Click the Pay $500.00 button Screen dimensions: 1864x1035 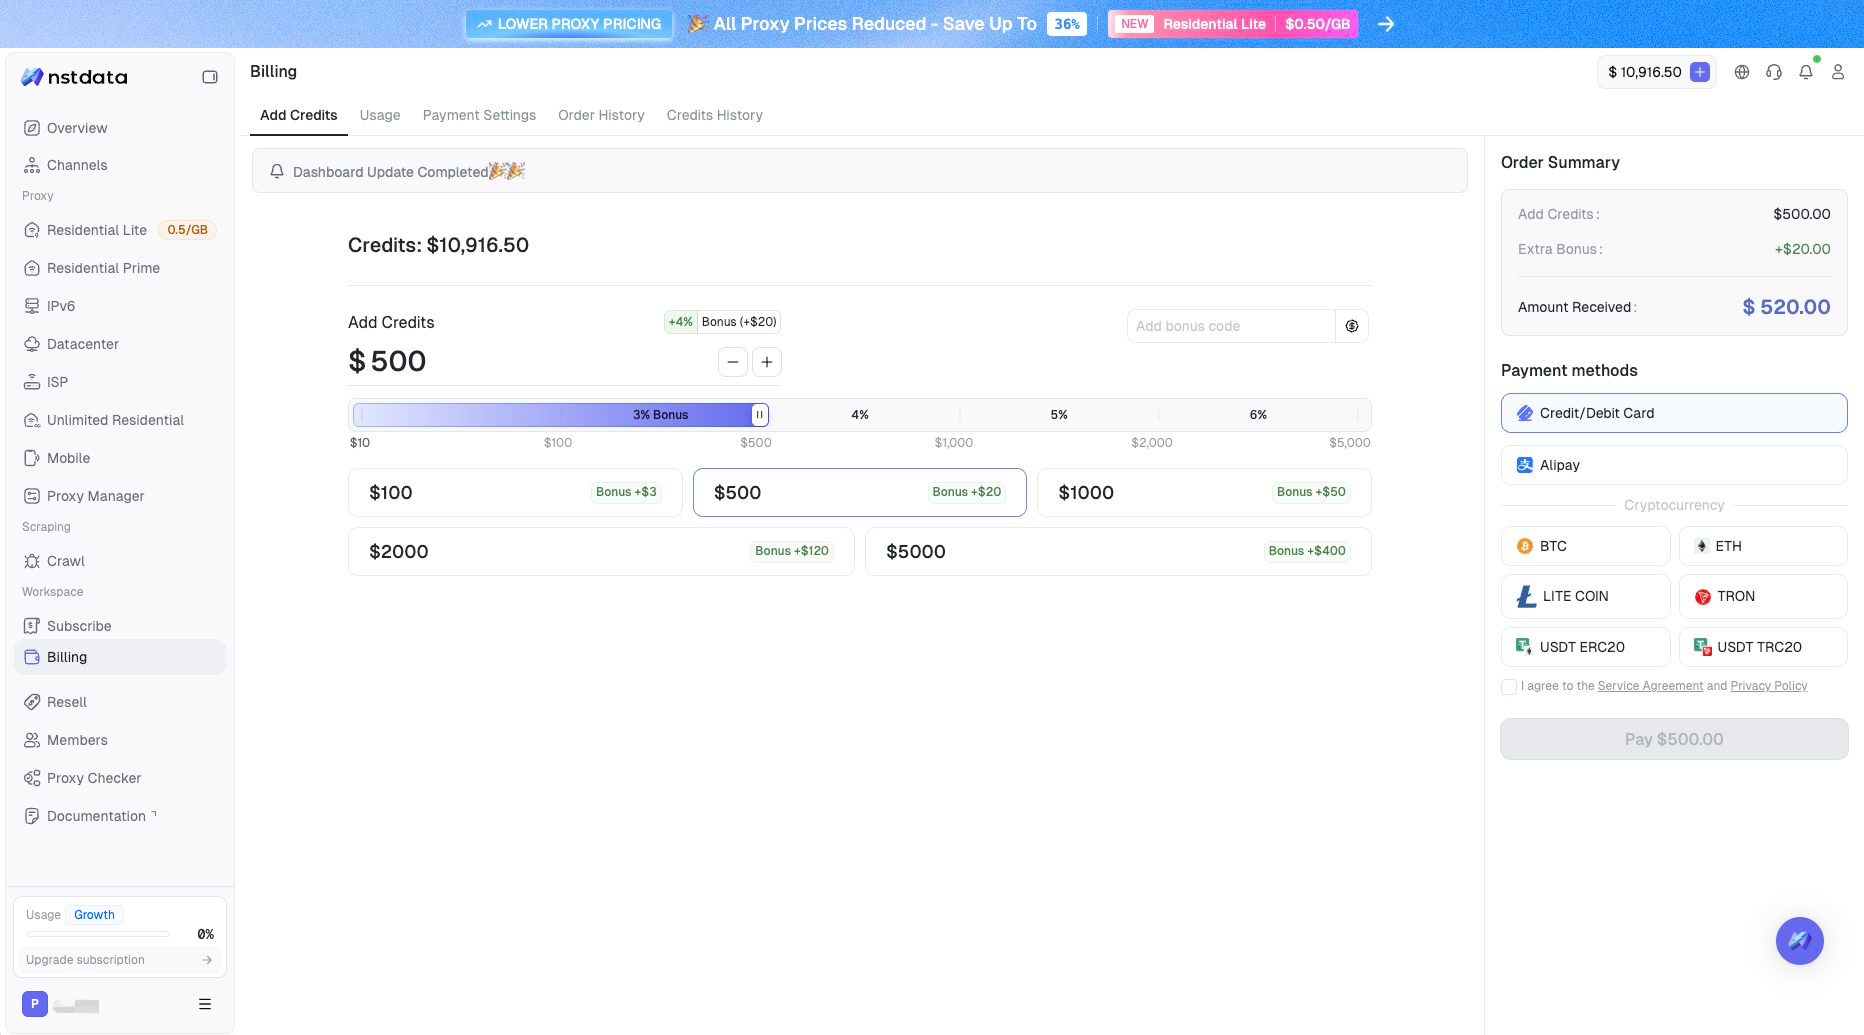tap(1674, 739)
